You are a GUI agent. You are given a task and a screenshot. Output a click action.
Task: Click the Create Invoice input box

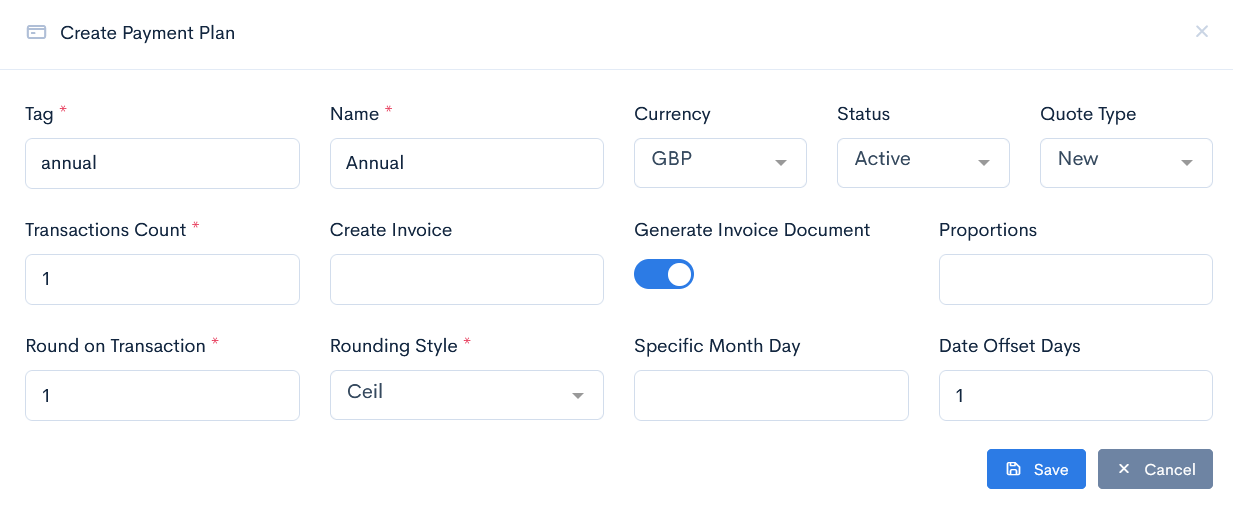(x=466, y=279)
